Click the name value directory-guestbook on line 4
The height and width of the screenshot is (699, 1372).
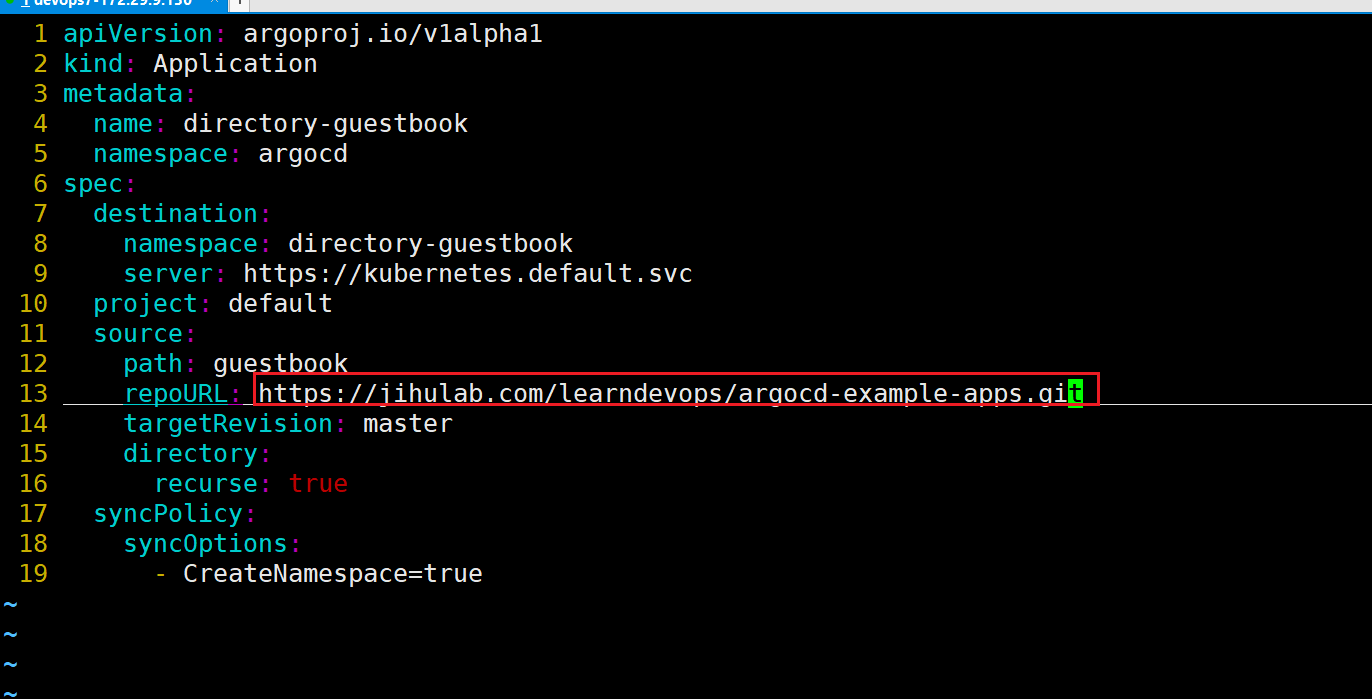tap(325, 124)
